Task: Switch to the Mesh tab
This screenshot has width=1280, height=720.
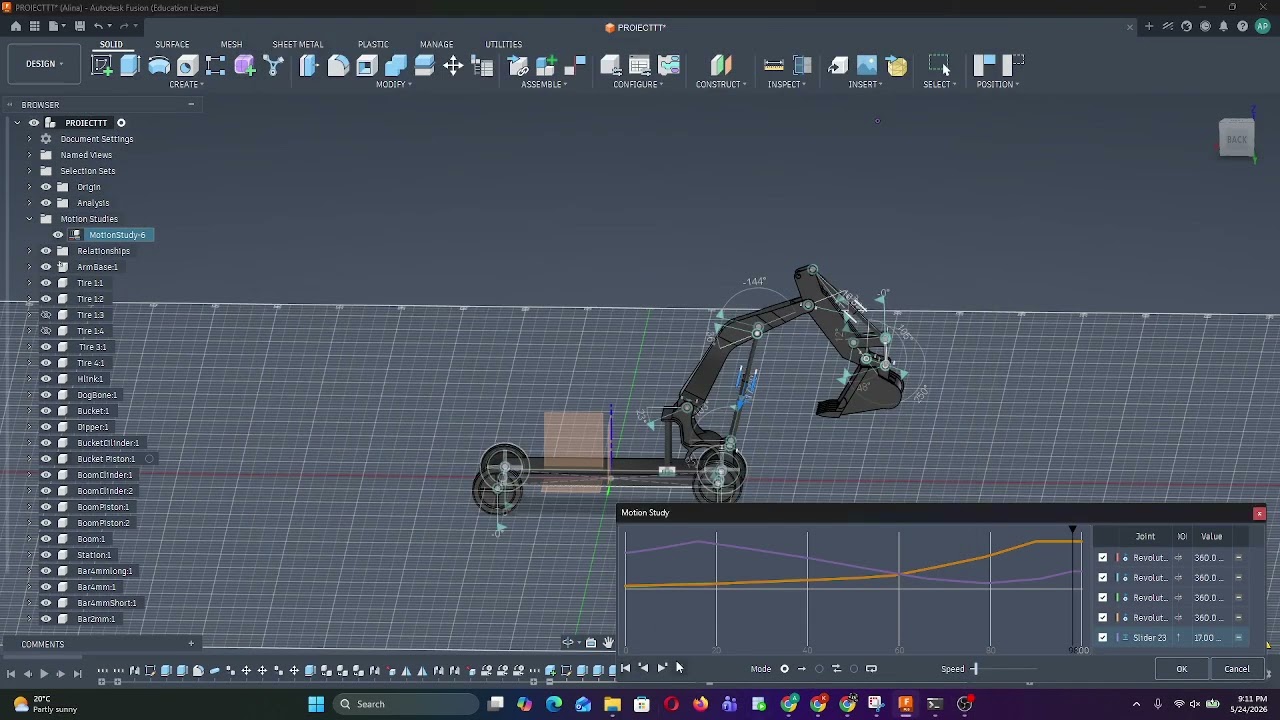Action: [x=231, y=45]
